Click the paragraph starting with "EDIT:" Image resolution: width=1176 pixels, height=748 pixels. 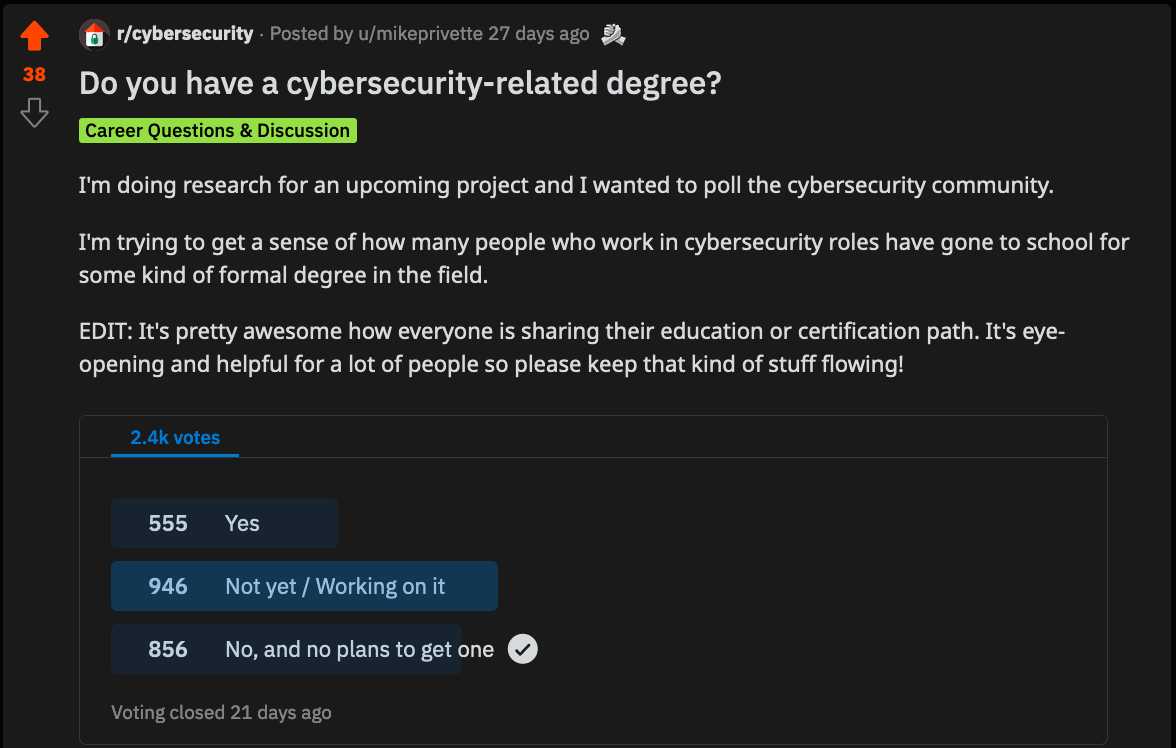tap(572, 347)
